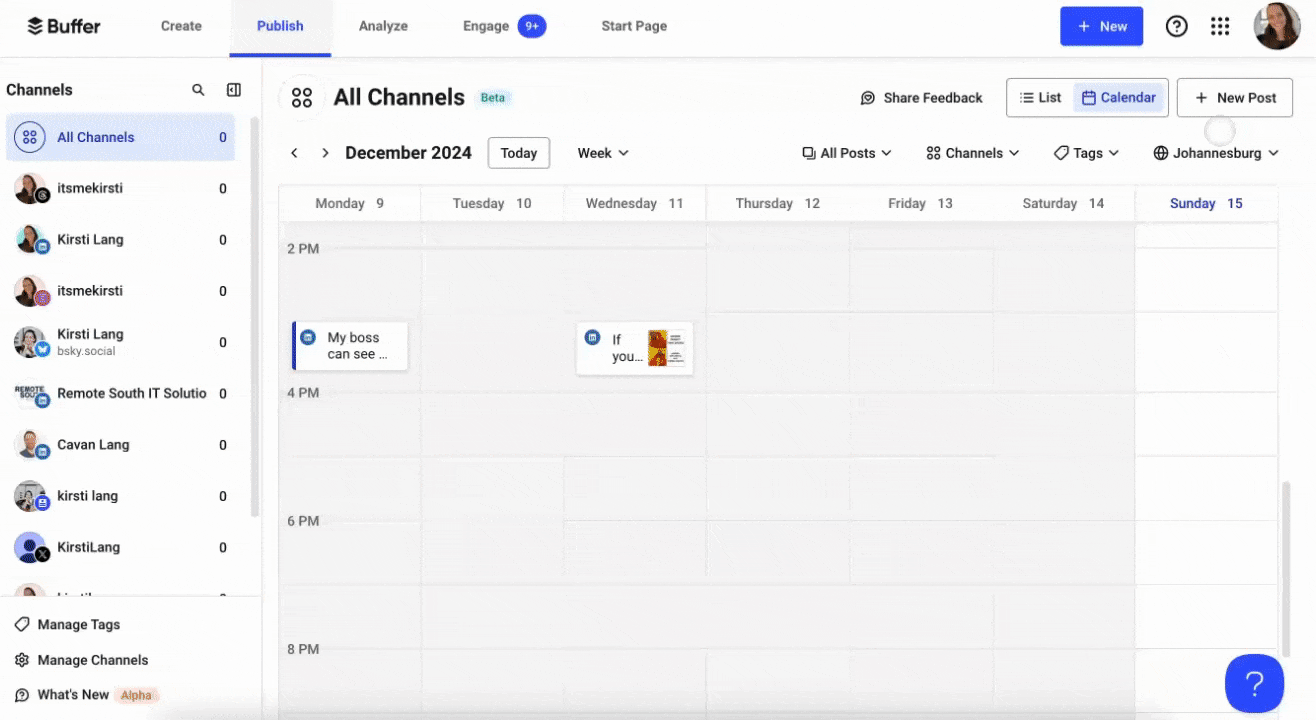Open the Engage section
The height and width of the screenshot is (720, 1316).
click(x=486, y=26)
